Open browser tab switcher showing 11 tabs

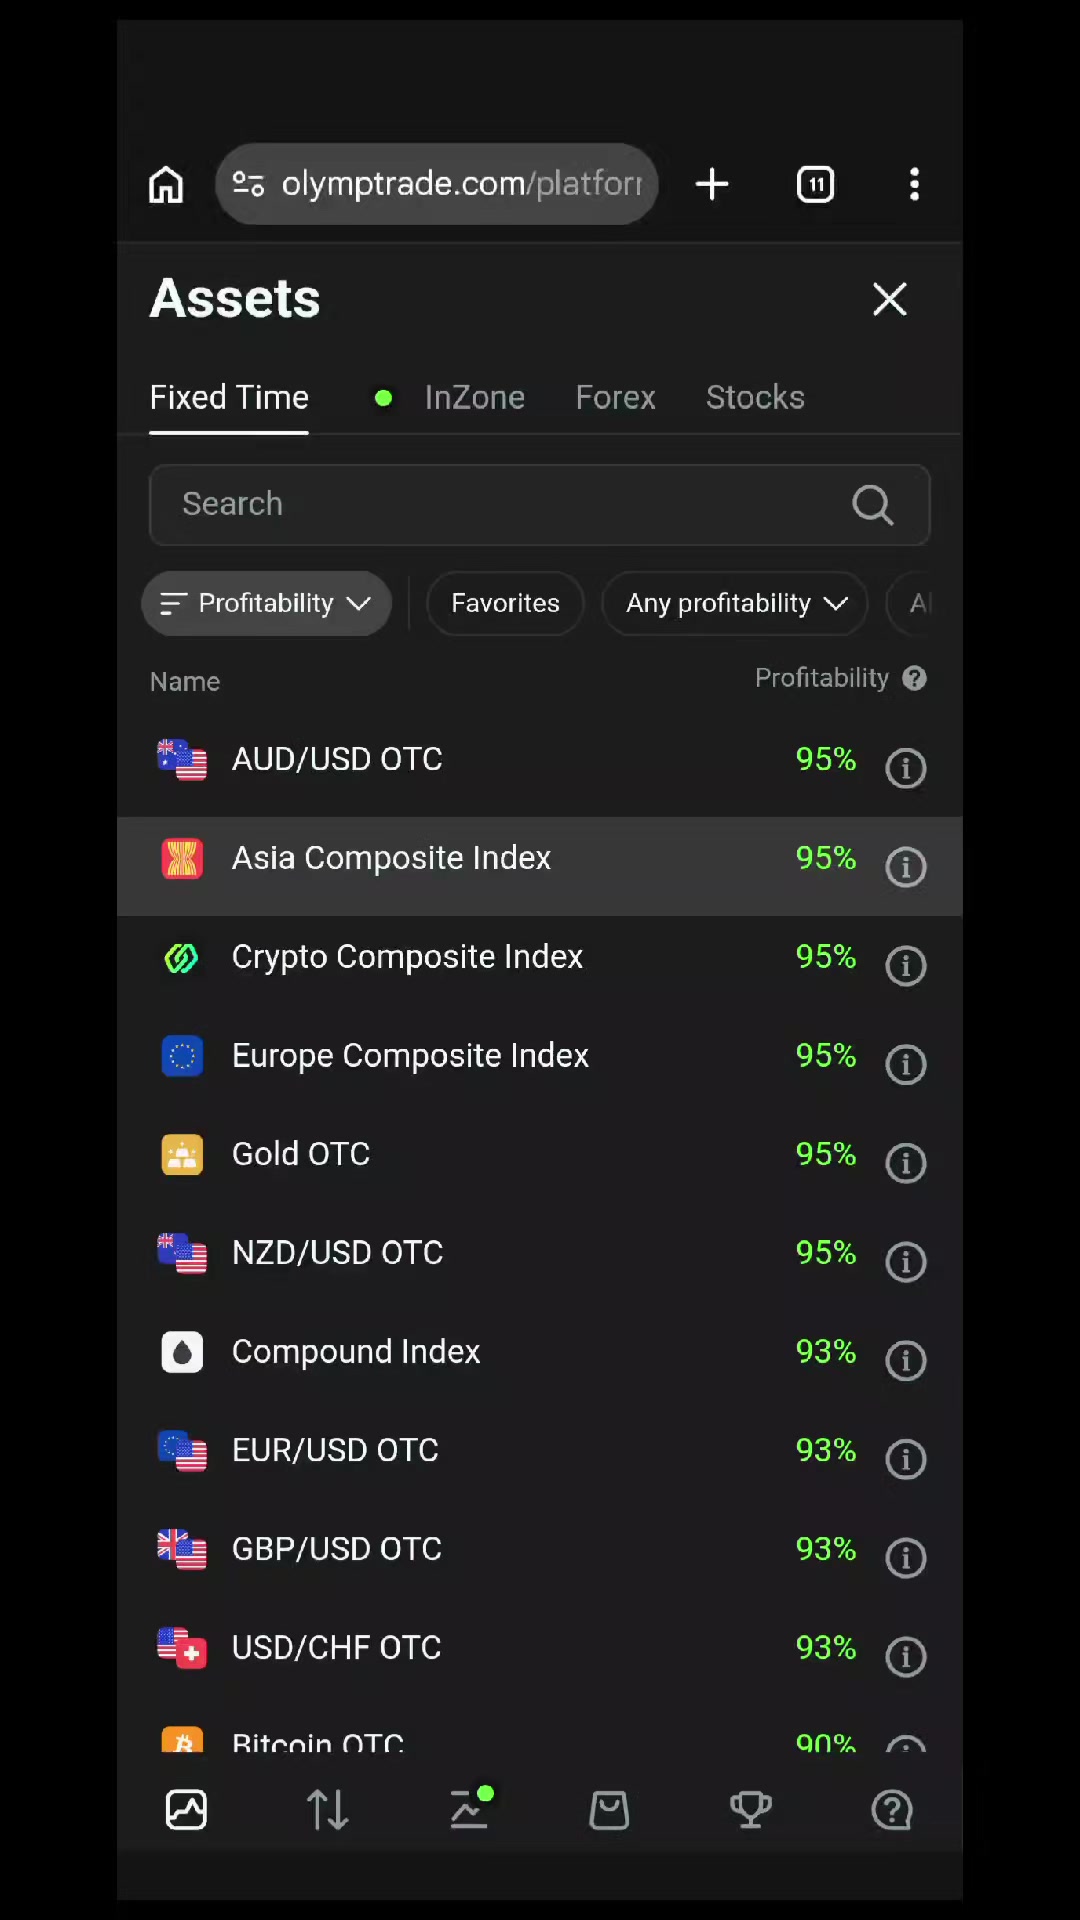tap(815, 184)
